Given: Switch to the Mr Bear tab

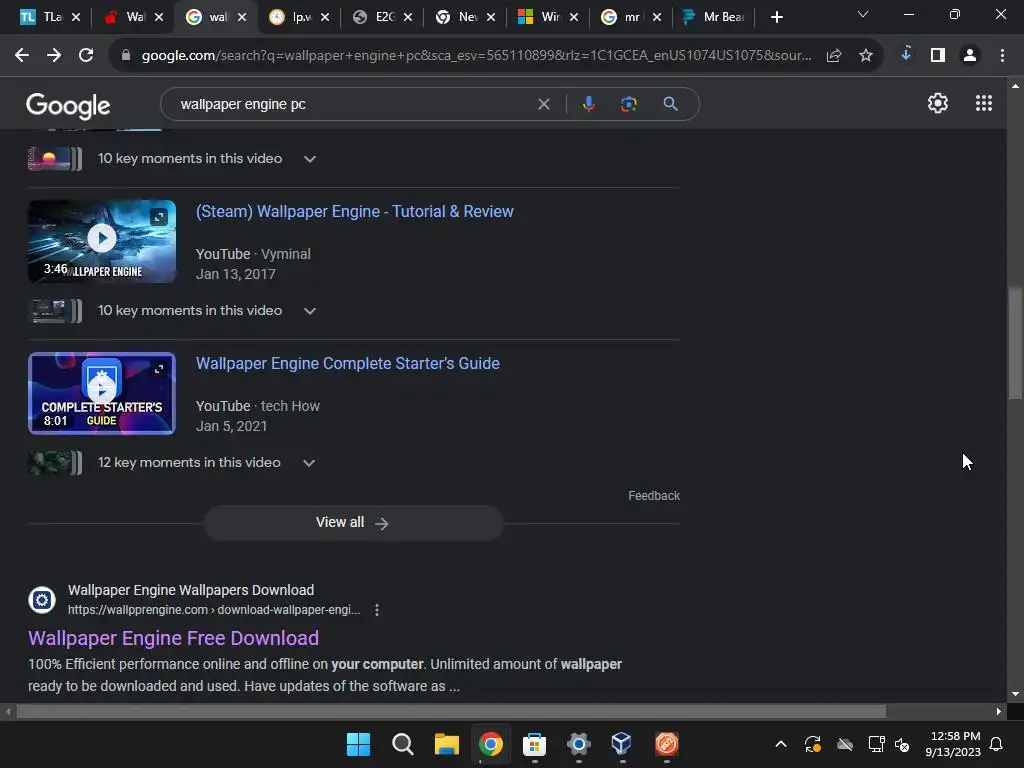Looking at the screenshot, I should pos(713,17).
